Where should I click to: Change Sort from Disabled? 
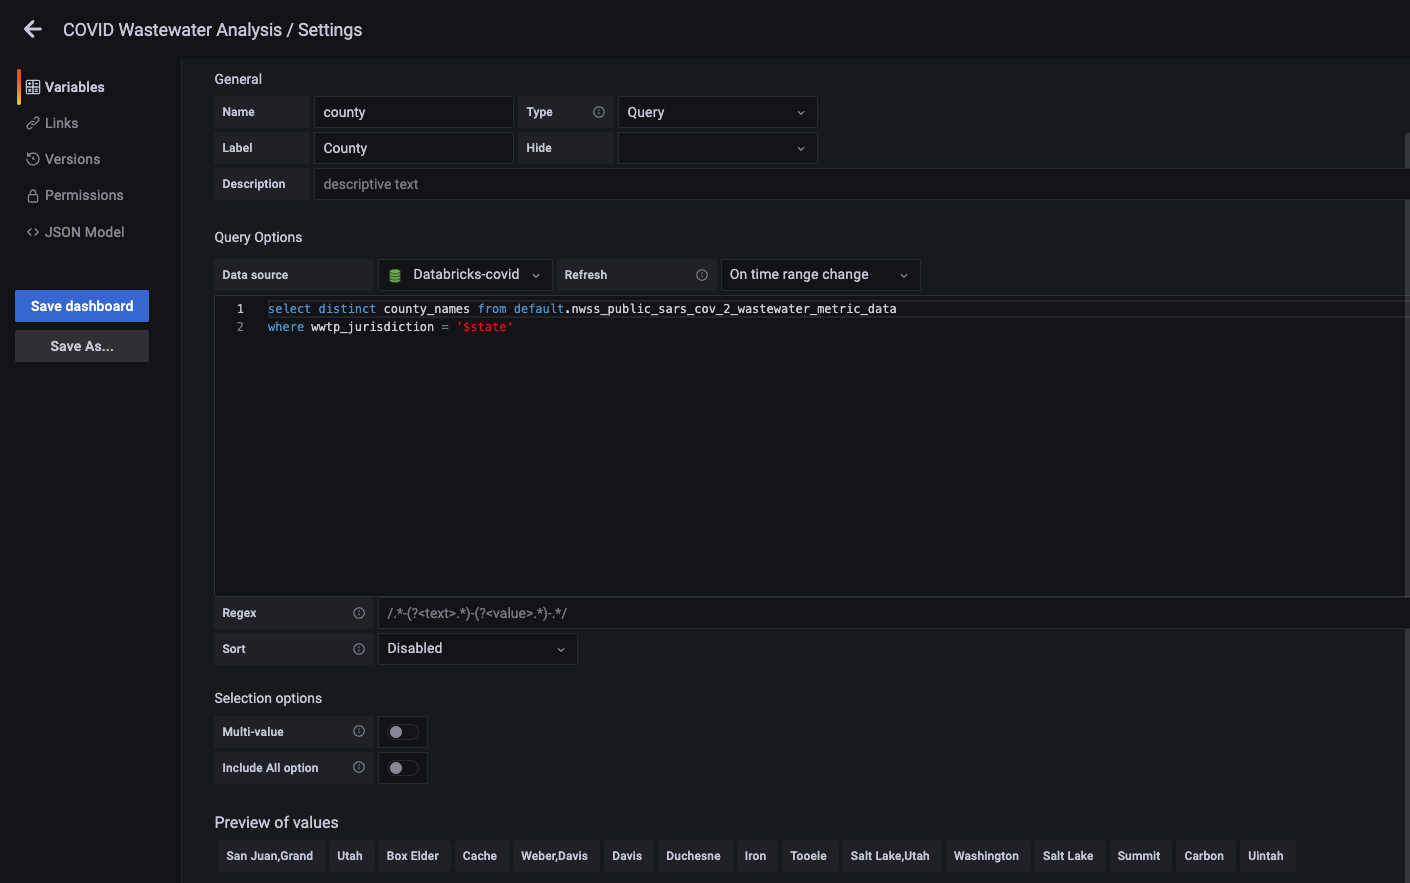(477, 648)
